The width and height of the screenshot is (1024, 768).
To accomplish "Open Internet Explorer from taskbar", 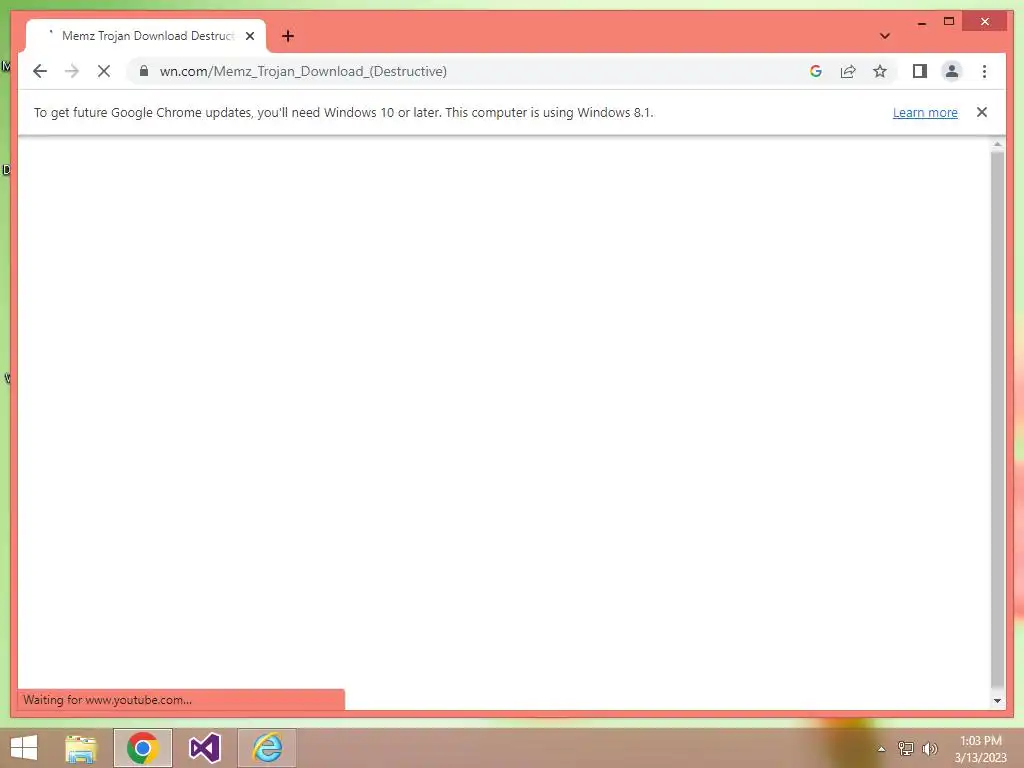I will tap(267, 748).
